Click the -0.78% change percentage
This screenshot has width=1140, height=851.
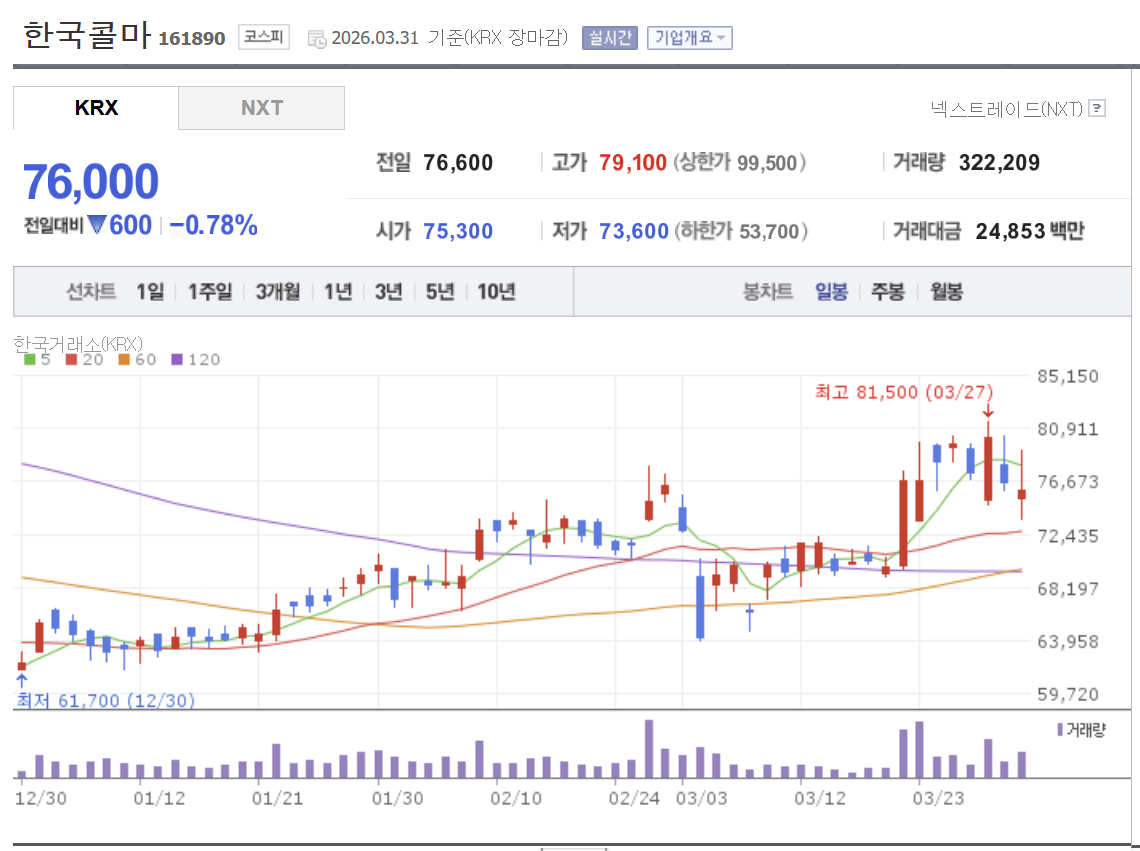[213, 225]
